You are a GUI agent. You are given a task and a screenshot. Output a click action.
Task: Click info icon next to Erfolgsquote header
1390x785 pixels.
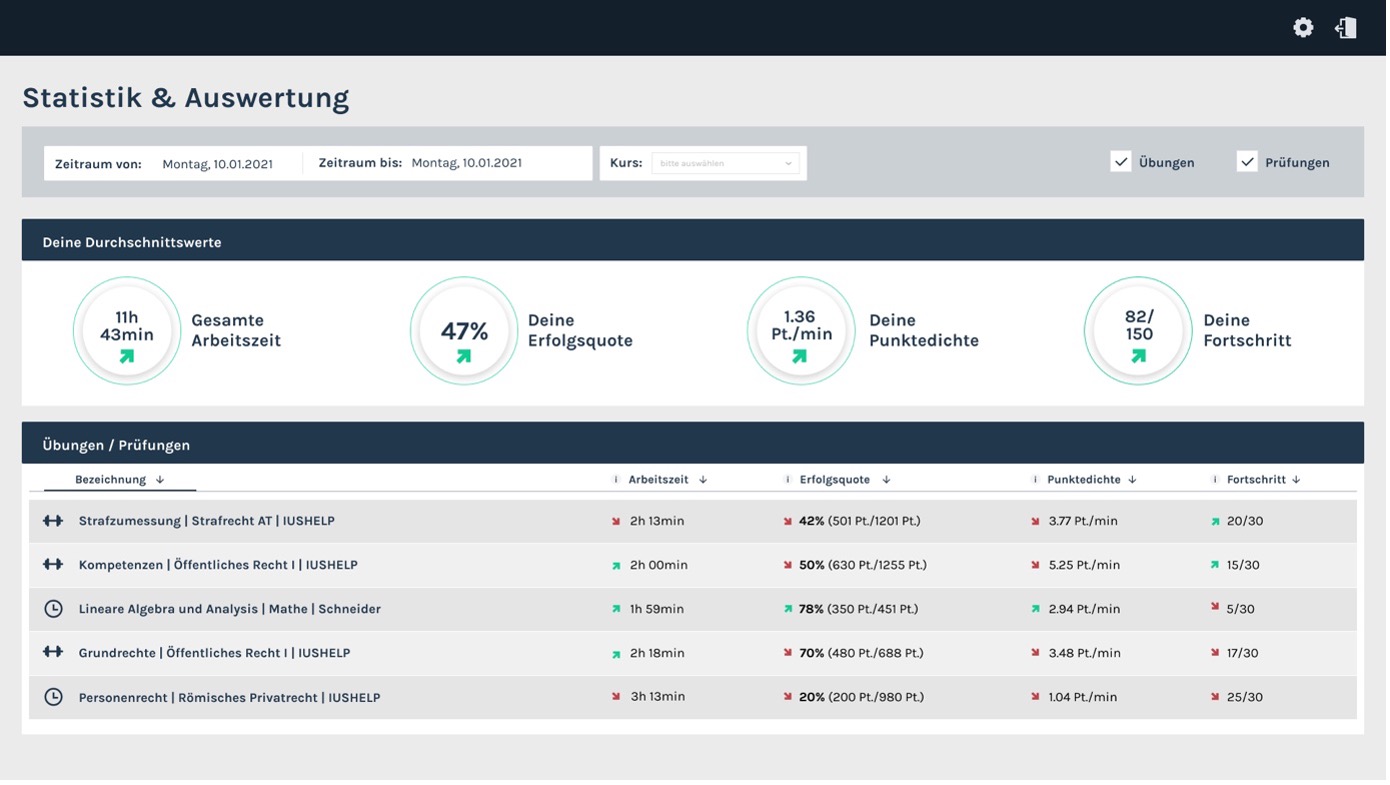787,480
